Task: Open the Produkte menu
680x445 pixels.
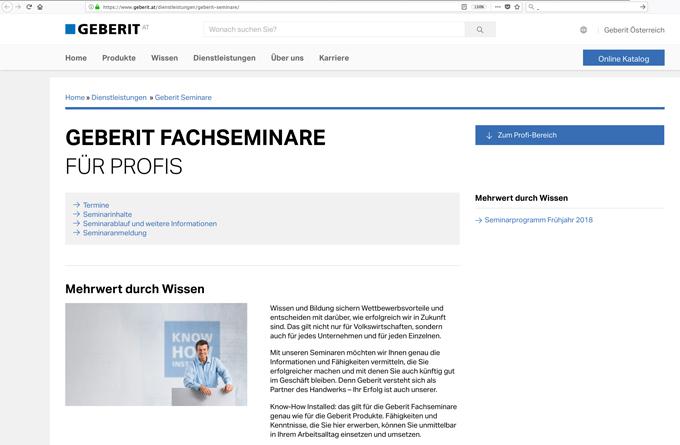Action: [119, 58]
